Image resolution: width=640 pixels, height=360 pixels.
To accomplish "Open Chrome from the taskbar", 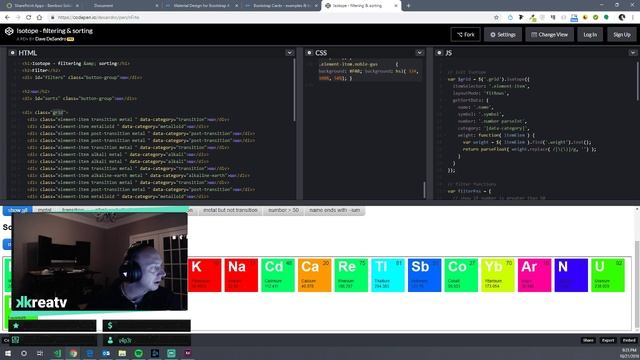I will 73,353.
